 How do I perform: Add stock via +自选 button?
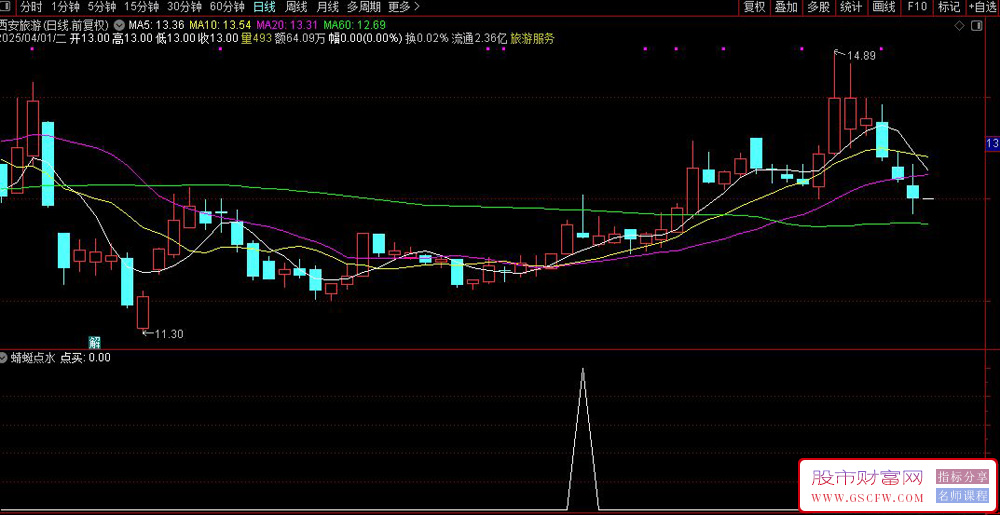[x=983, y=7]
